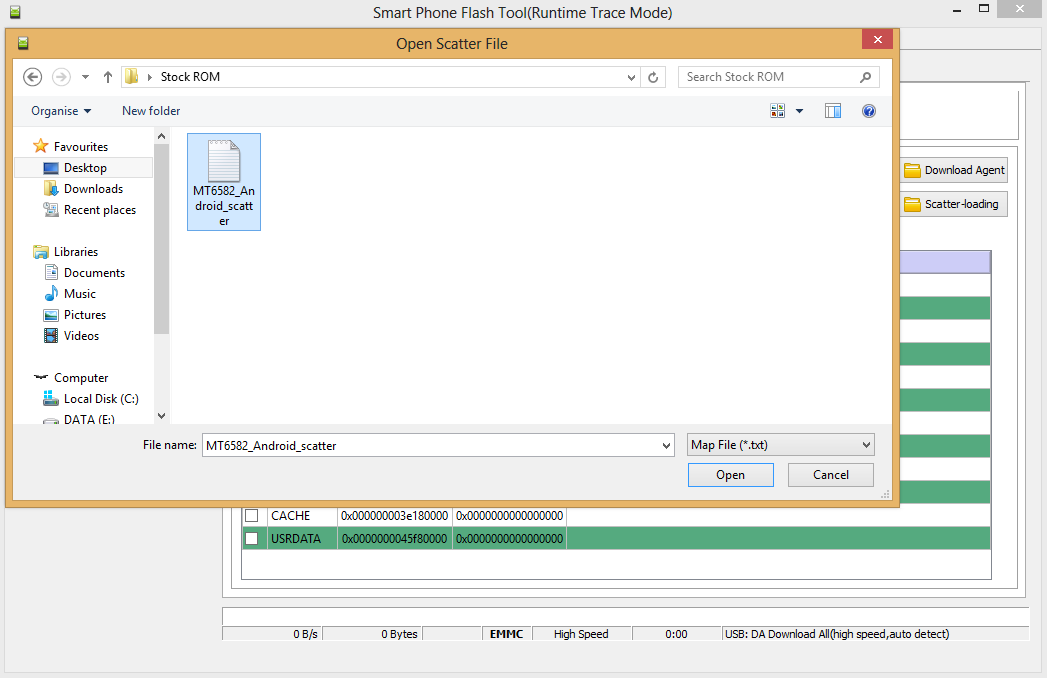Expand the File name history dropdown

666,445
